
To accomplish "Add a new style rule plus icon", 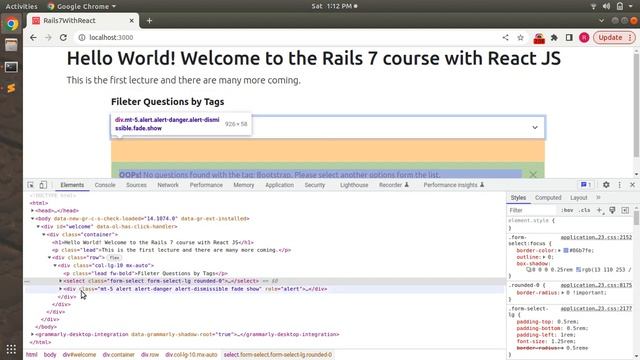I will tap(600, 210).
